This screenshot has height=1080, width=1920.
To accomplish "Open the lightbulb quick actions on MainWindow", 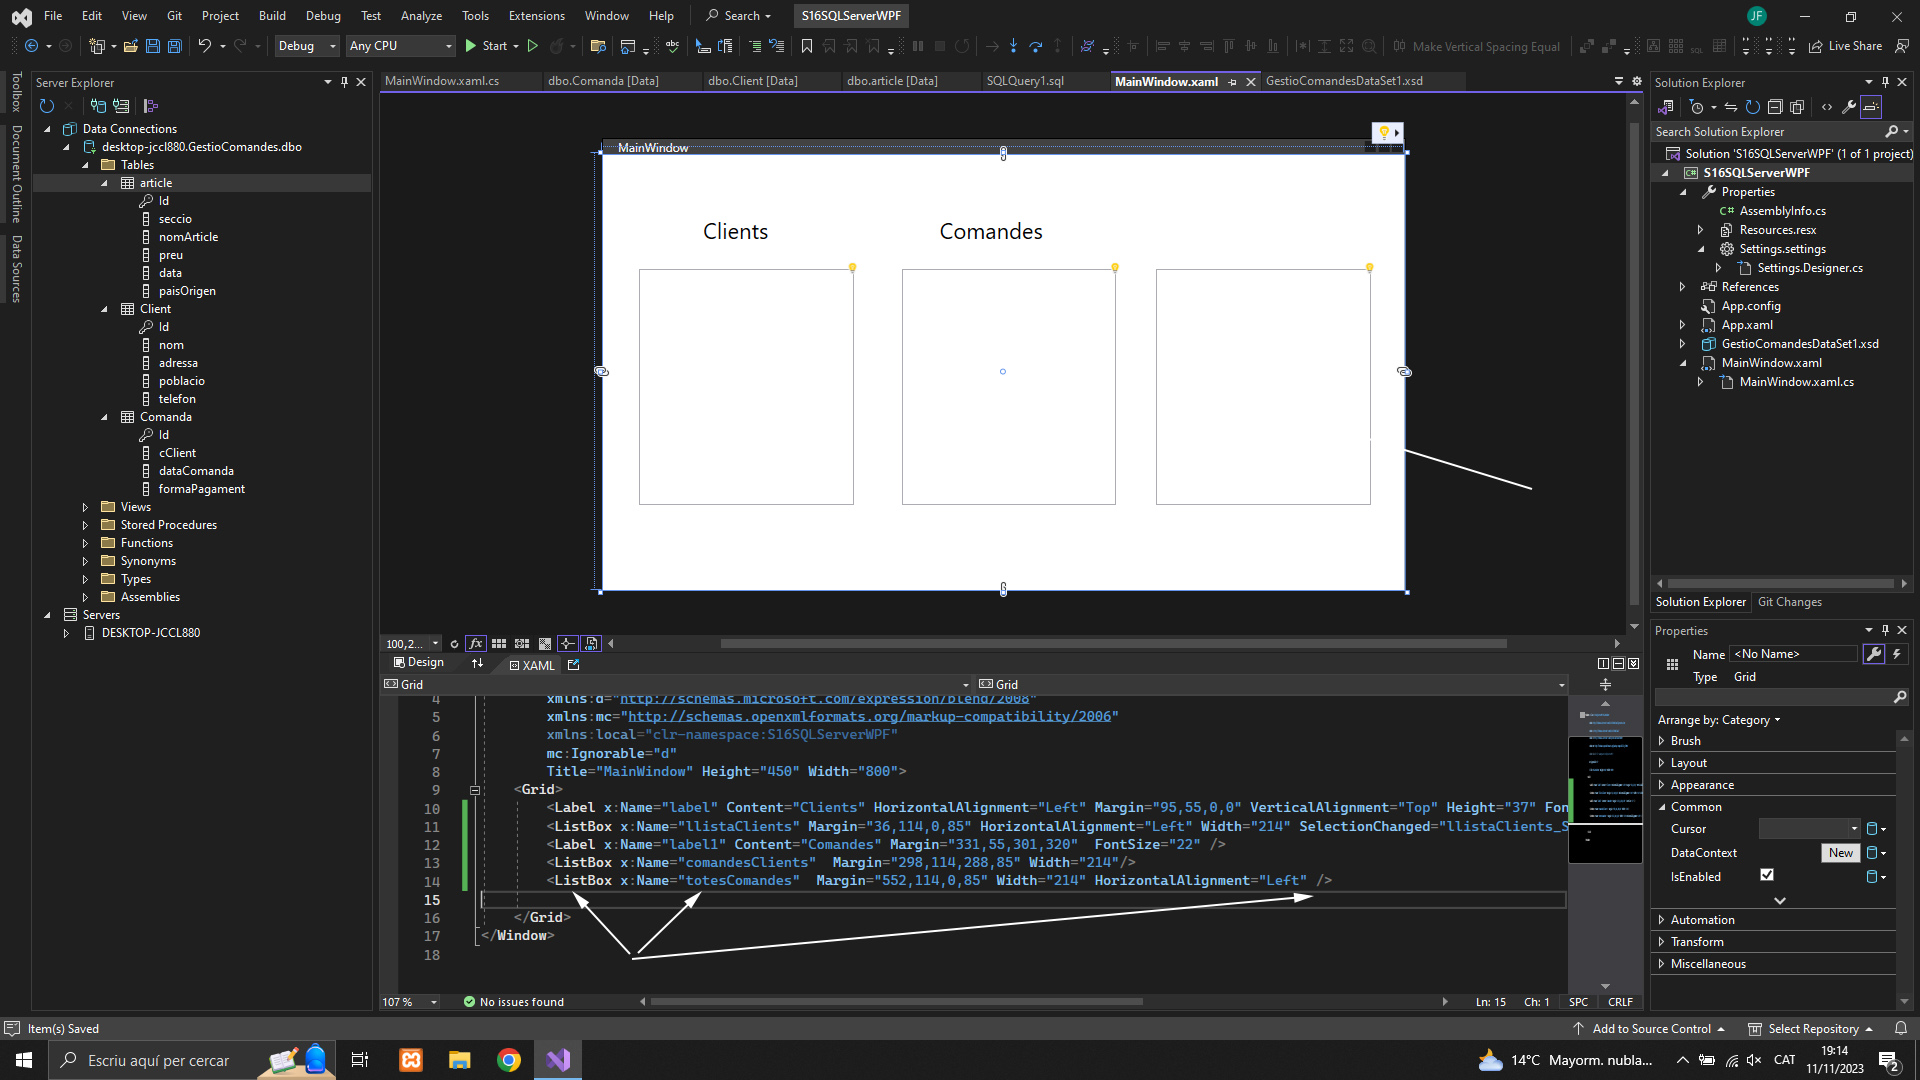I will pyautogui.click(x=1387, y=132).
